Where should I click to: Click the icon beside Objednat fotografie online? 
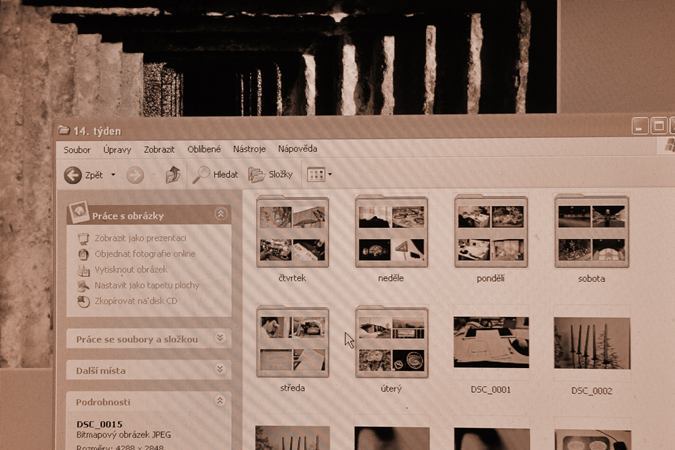pos(84,254)
